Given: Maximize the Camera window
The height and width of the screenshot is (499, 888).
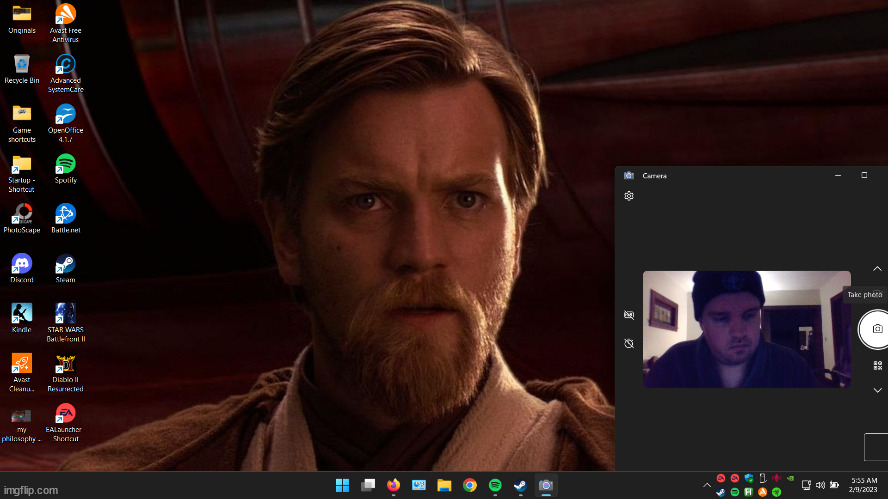Looking at the screenshot, I should tap(864, 175).
